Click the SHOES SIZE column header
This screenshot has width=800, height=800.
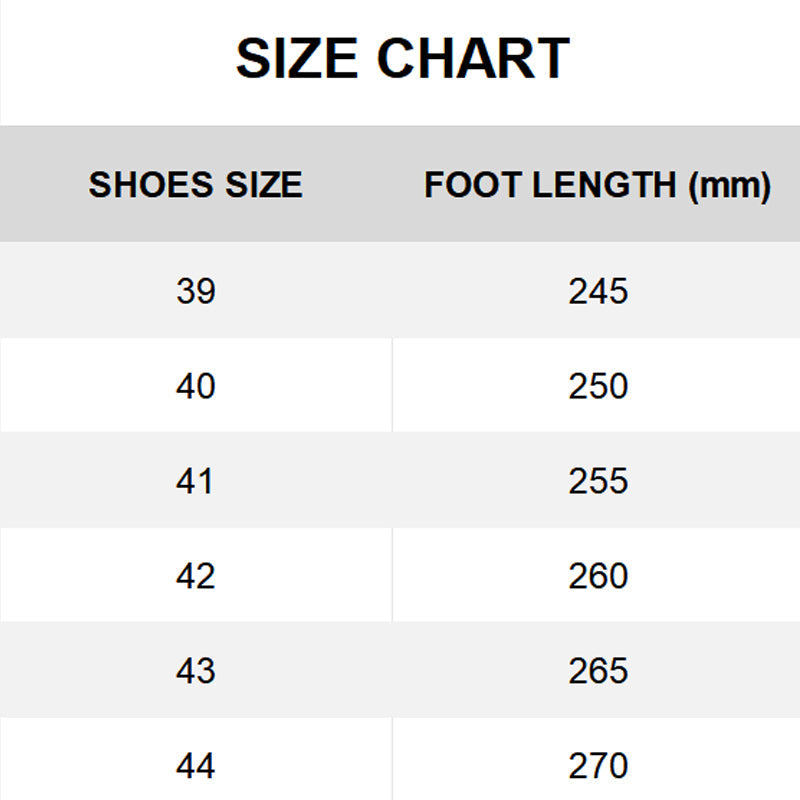[195, 185]
